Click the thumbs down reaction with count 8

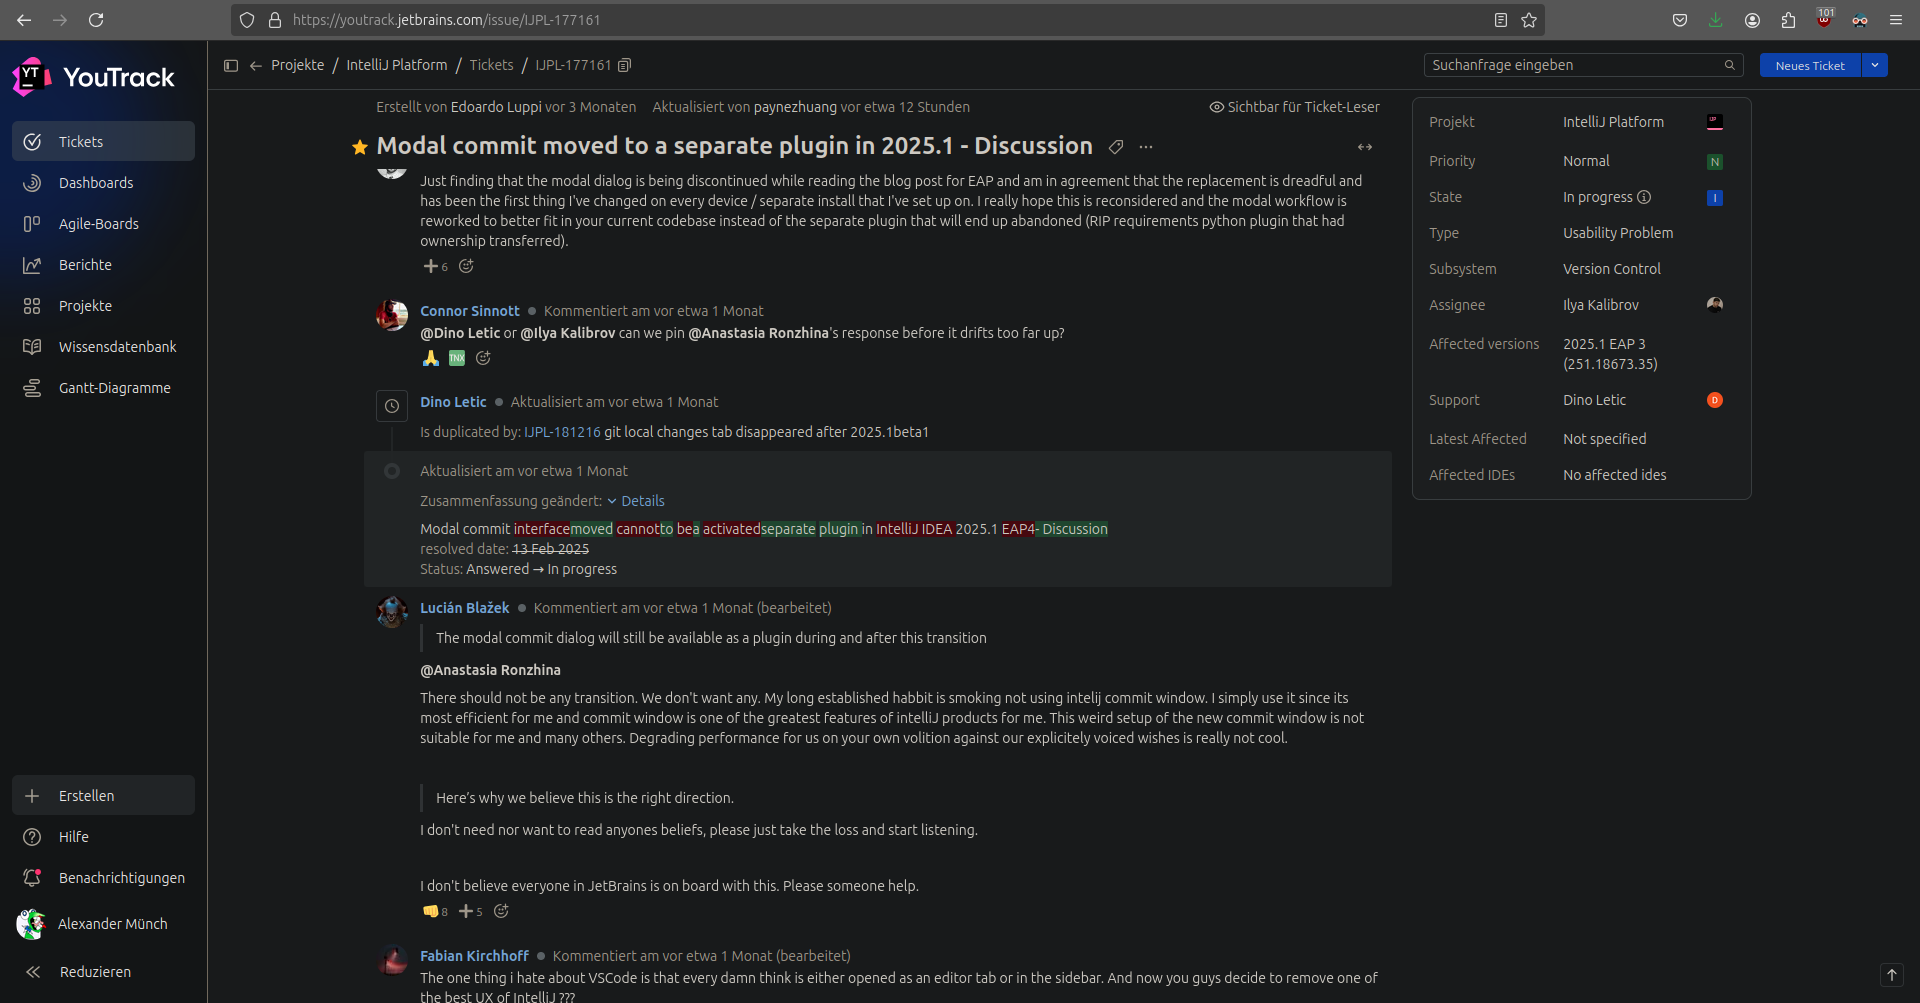pos(435,911)
